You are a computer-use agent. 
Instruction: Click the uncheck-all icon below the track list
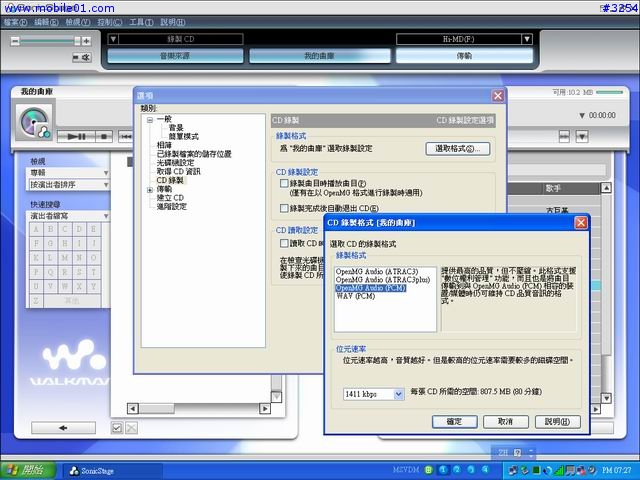click(x=131, y=428)
